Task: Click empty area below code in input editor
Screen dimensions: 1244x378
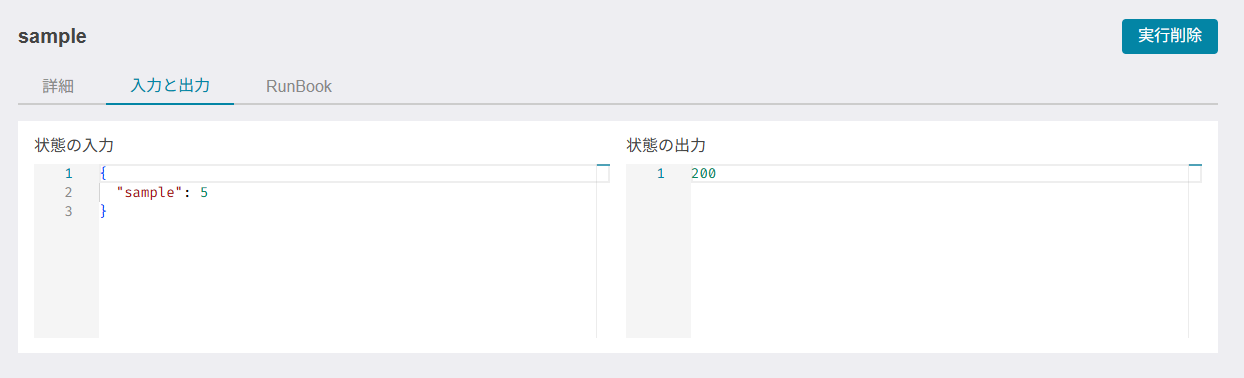Action: pyautogui.click(x=347, y=280)
